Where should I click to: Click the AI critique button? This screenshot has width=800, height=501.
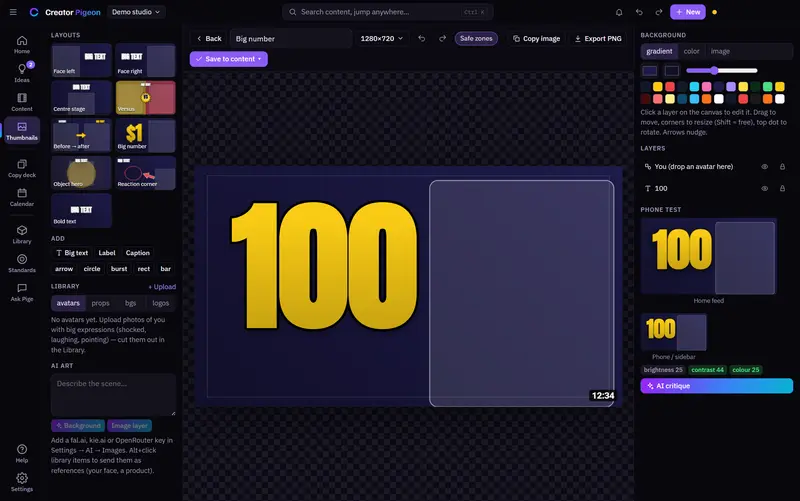(x=716, y=386)
